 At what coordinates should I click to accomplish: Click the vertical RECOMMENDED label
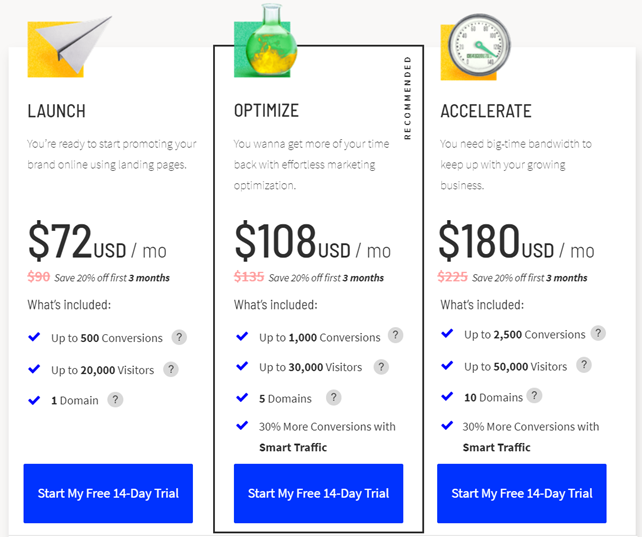(407, 98)
